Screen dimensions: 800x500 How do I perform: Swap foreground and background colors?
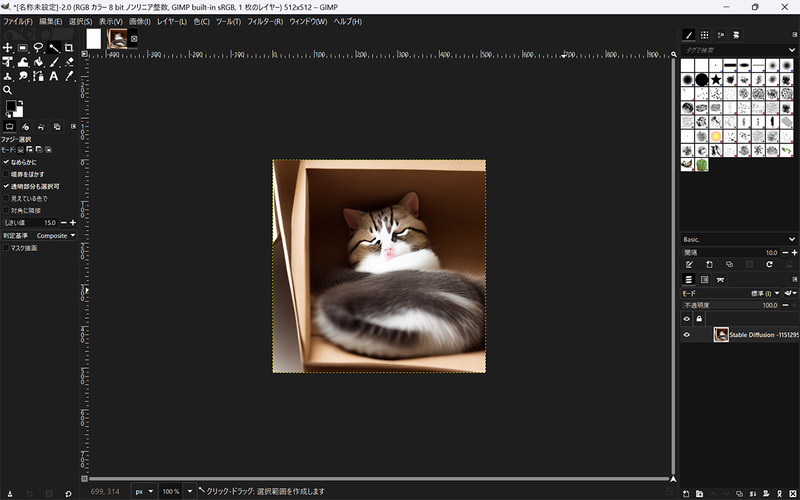click(x=20, y=103)
